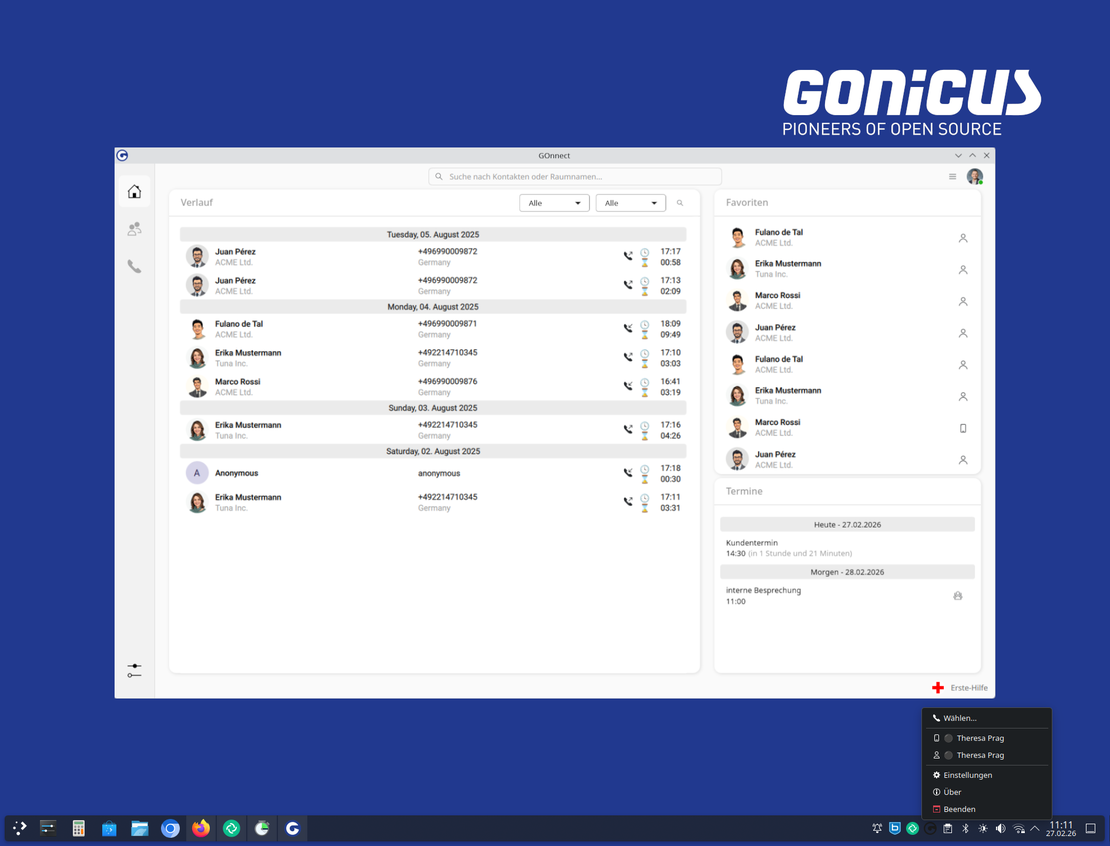Click the brightness icon in the system tray
This screenshot has width=1110, height=846.
[x=983, y=828]
